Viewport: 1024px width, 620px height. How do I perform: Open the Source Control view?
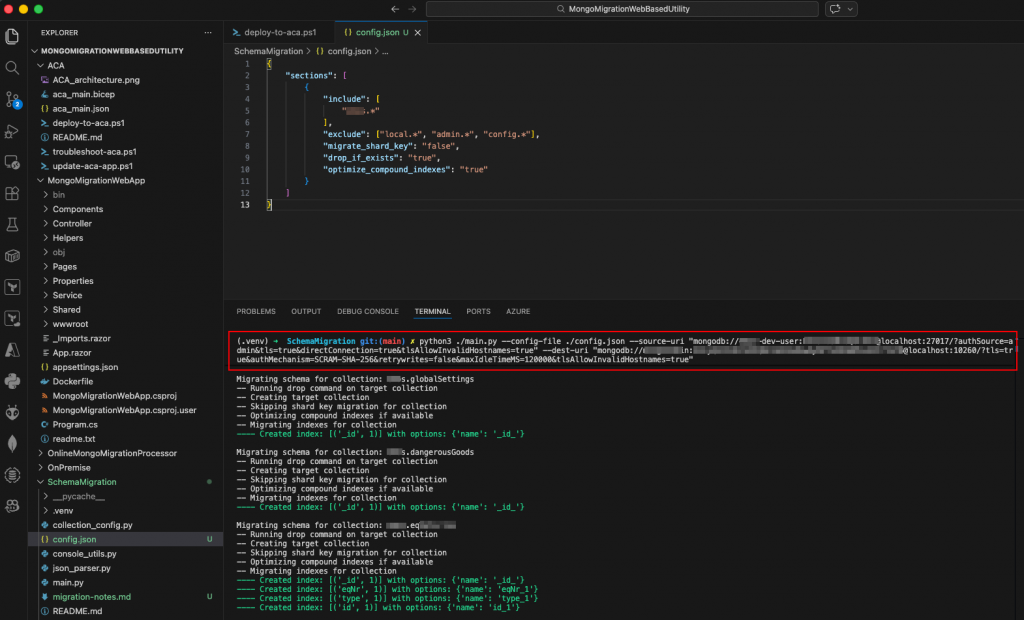point(12,99)
